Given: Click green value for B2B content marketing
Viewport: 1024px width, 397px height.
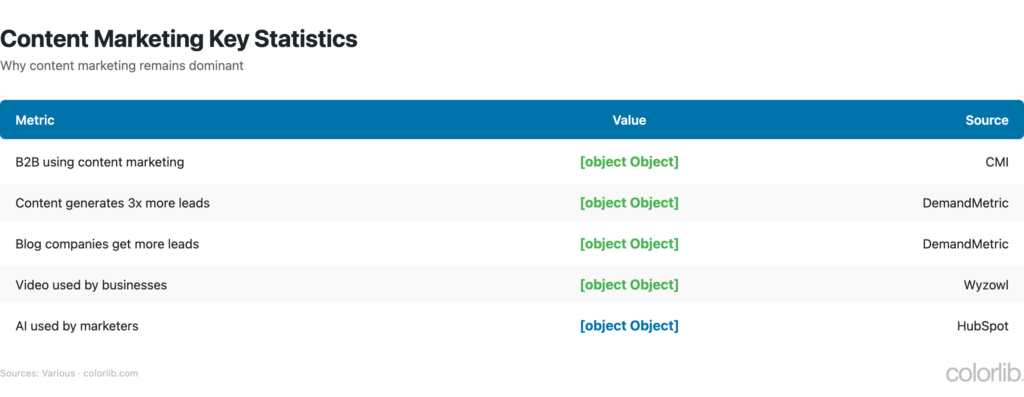Looking at the screenshot, I should tap(629, 162).
